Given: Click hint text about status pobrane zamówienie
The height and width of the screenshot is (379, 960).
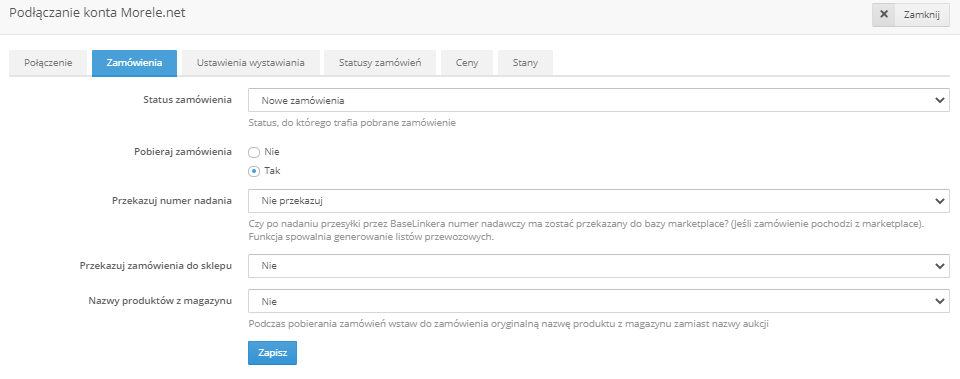Looking at the screenshot, I should click(353, 123).
